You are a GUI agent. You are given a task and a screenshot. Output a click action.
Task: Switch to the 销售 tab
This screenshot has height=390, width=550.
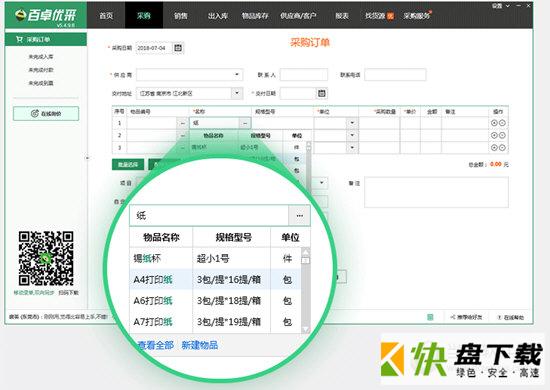pos(181,16)
